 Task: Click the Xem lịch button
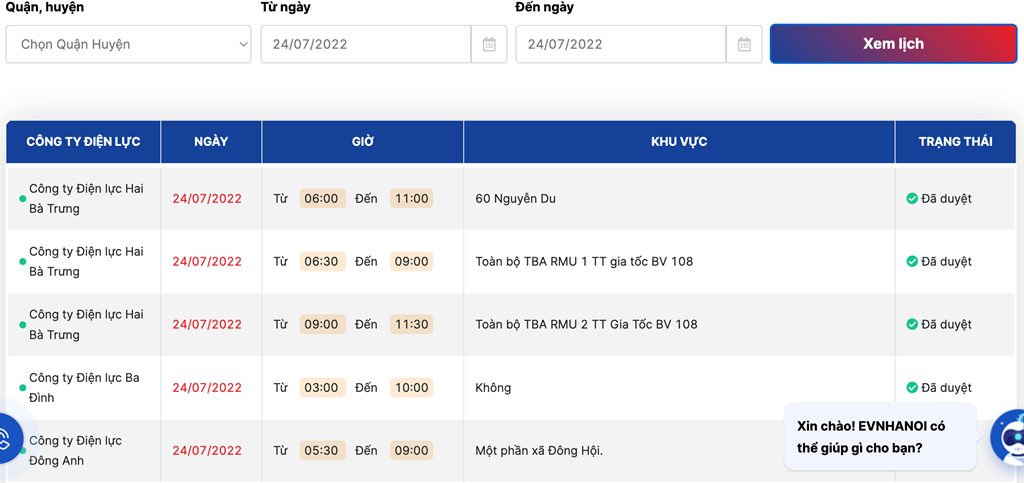pos(893,44)
